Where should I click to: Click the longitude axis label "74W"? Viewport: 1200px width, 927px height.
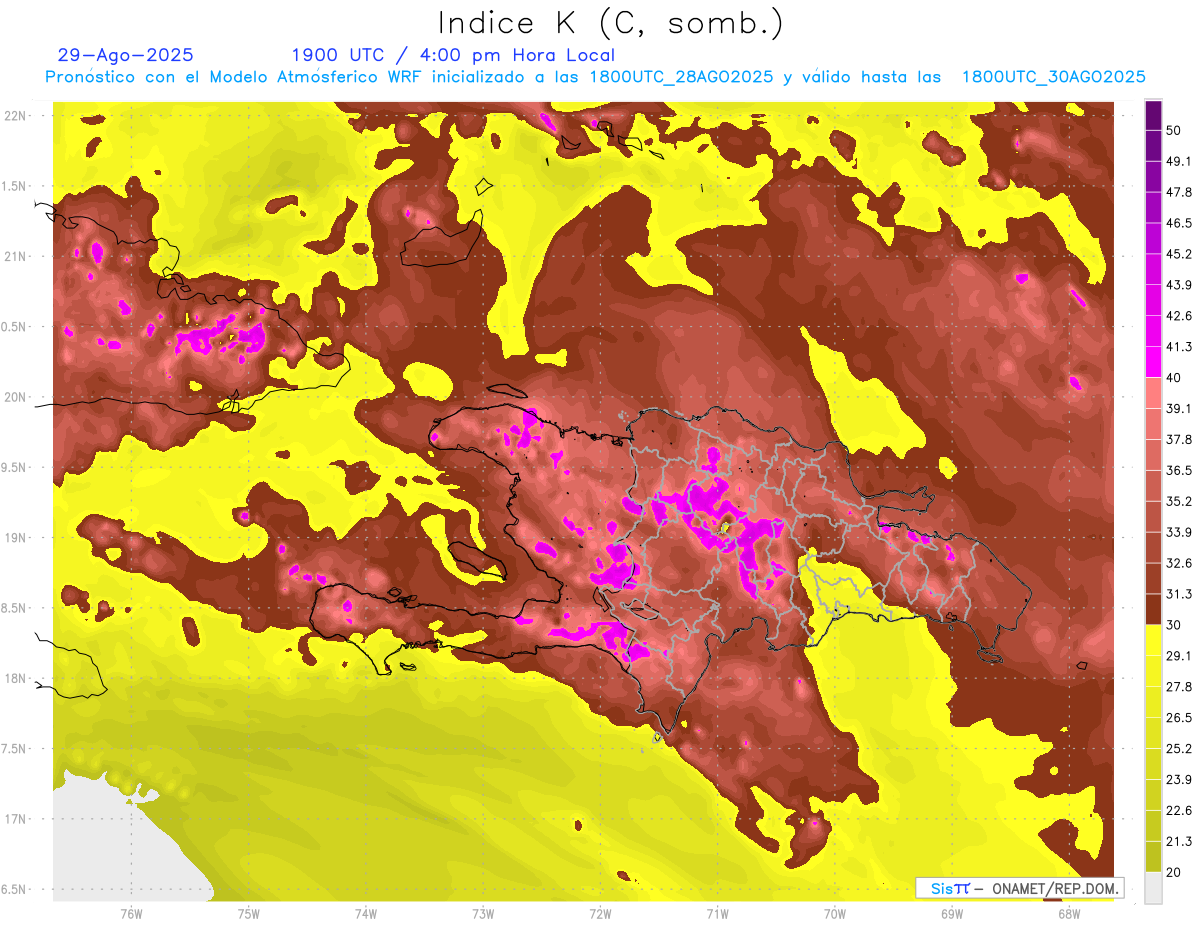[x=366, y=914]
